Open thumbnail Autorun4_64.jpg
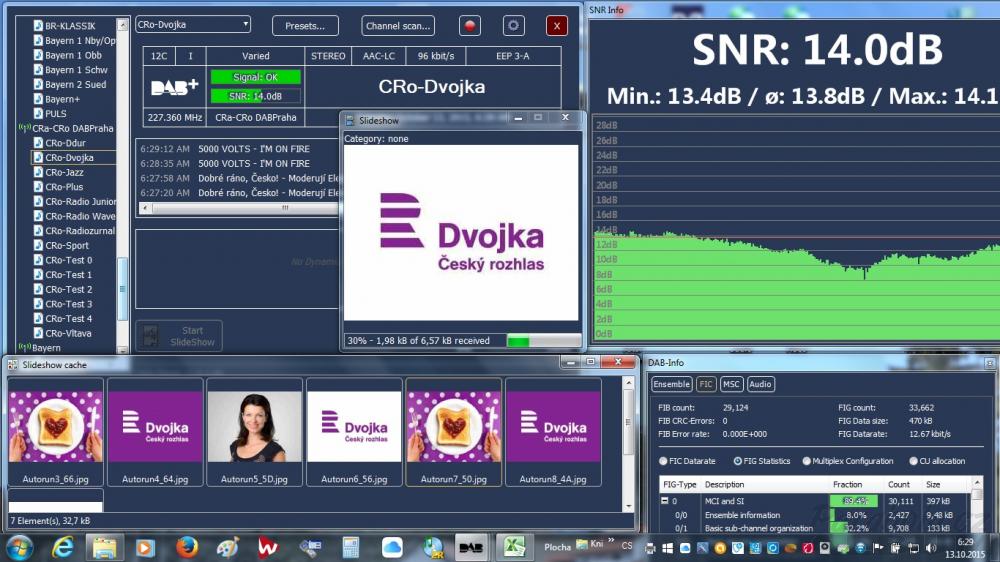 pyautogui.click(x=155, y=432)
